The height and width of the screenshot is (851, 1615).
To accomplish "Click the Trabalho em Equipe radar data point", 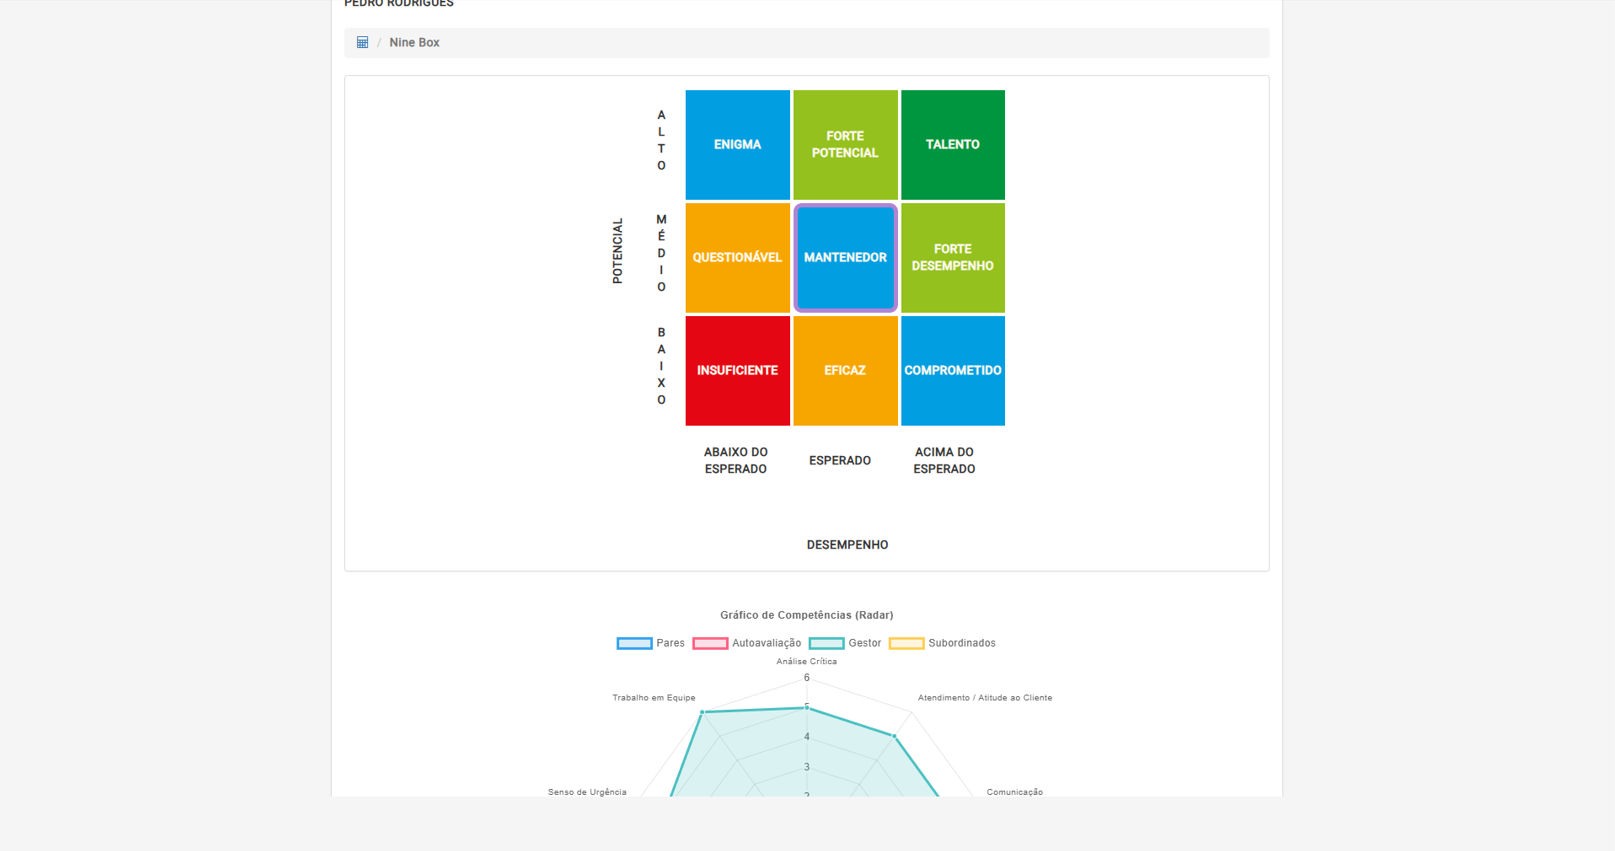I will [702, 712].
